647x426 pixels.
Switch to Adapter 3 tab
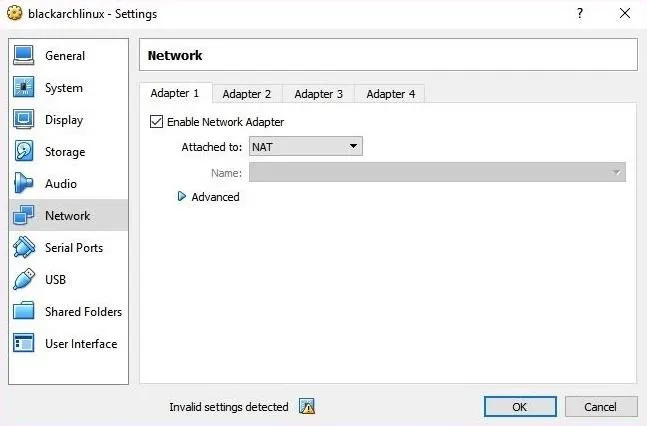point(319,94)
